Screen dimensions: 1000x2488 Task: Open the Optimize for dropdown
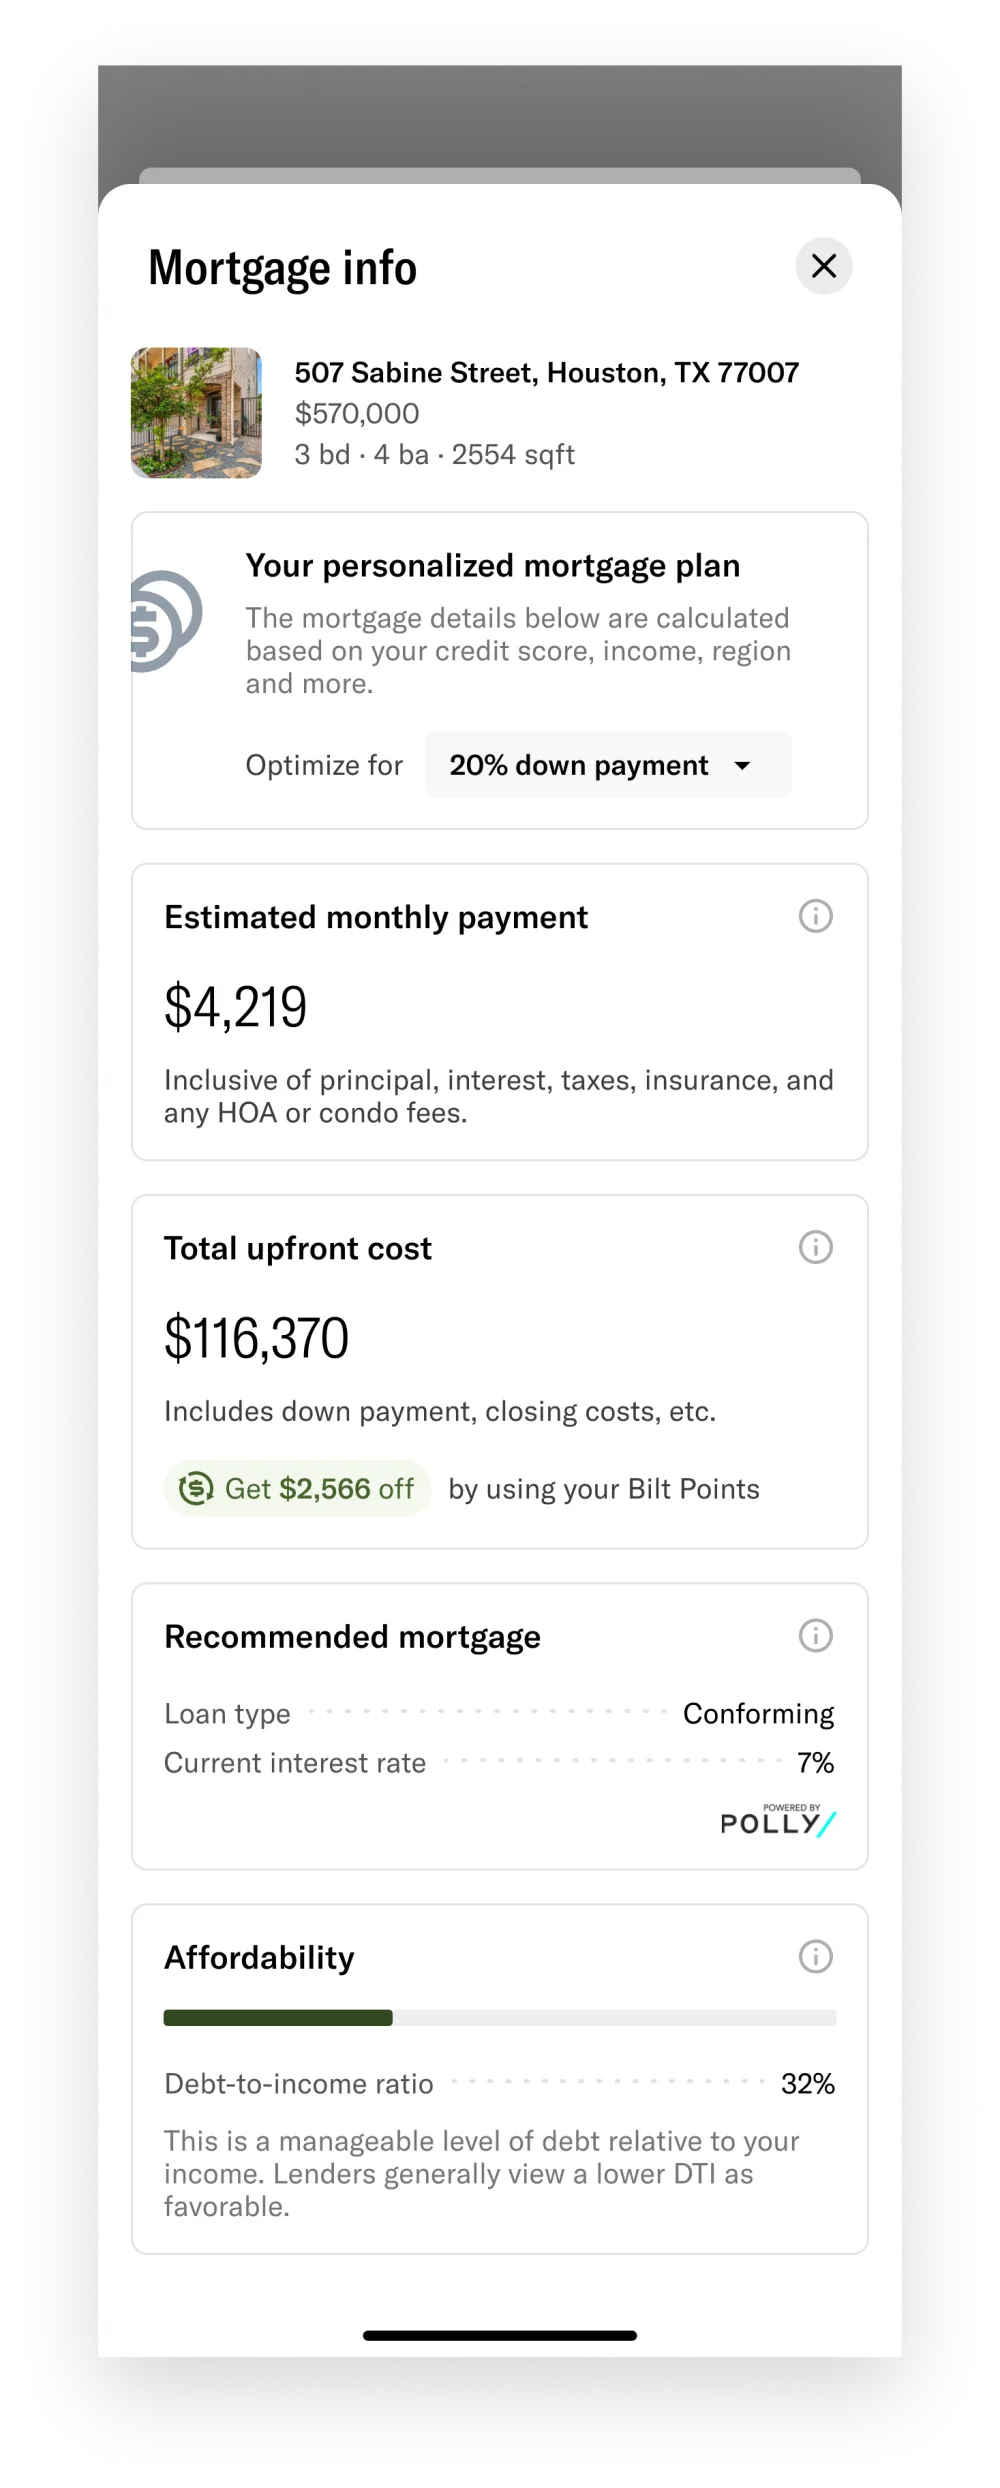(x=607, y=765)
